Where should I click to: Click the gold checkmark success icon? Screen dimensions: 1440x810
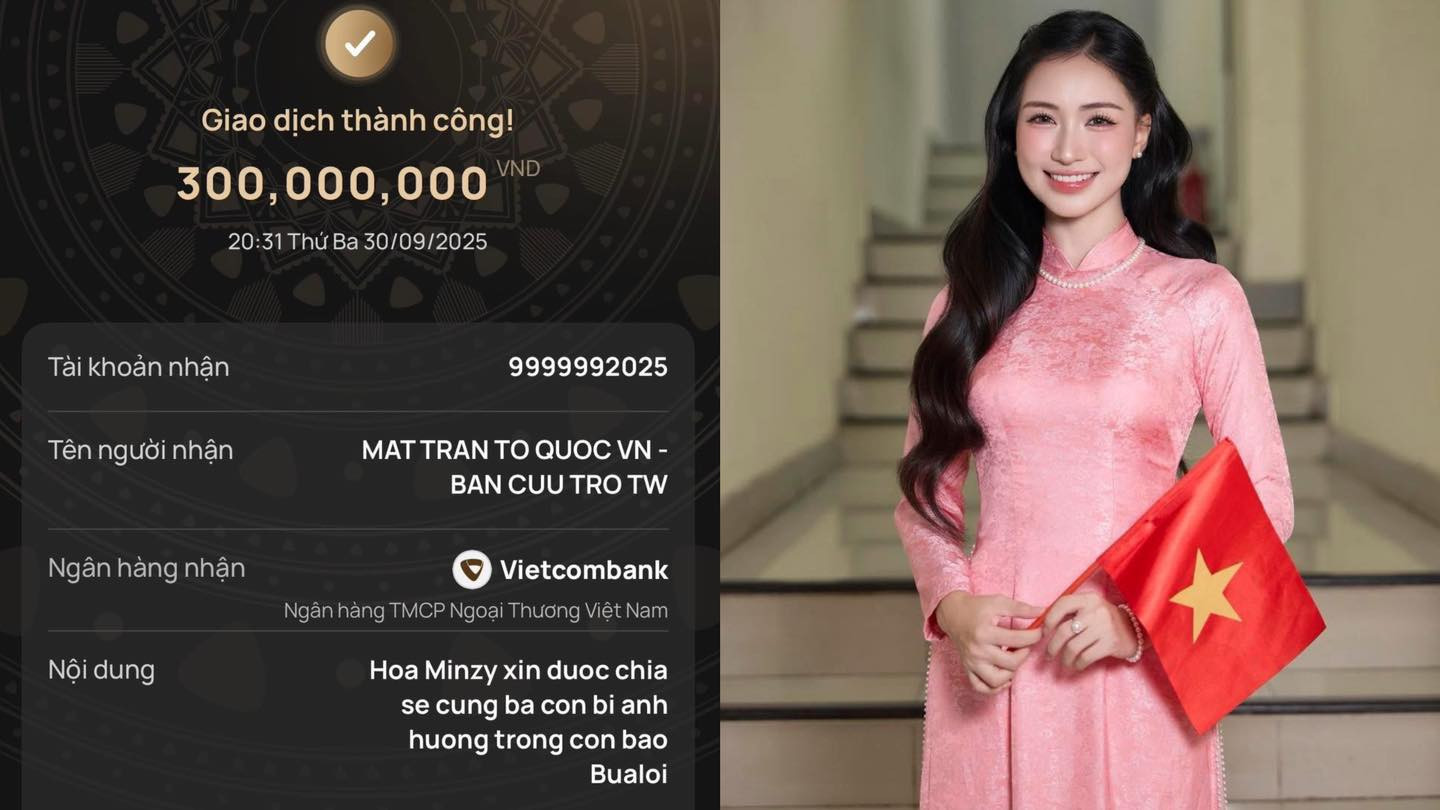click(x=360, y=43)
